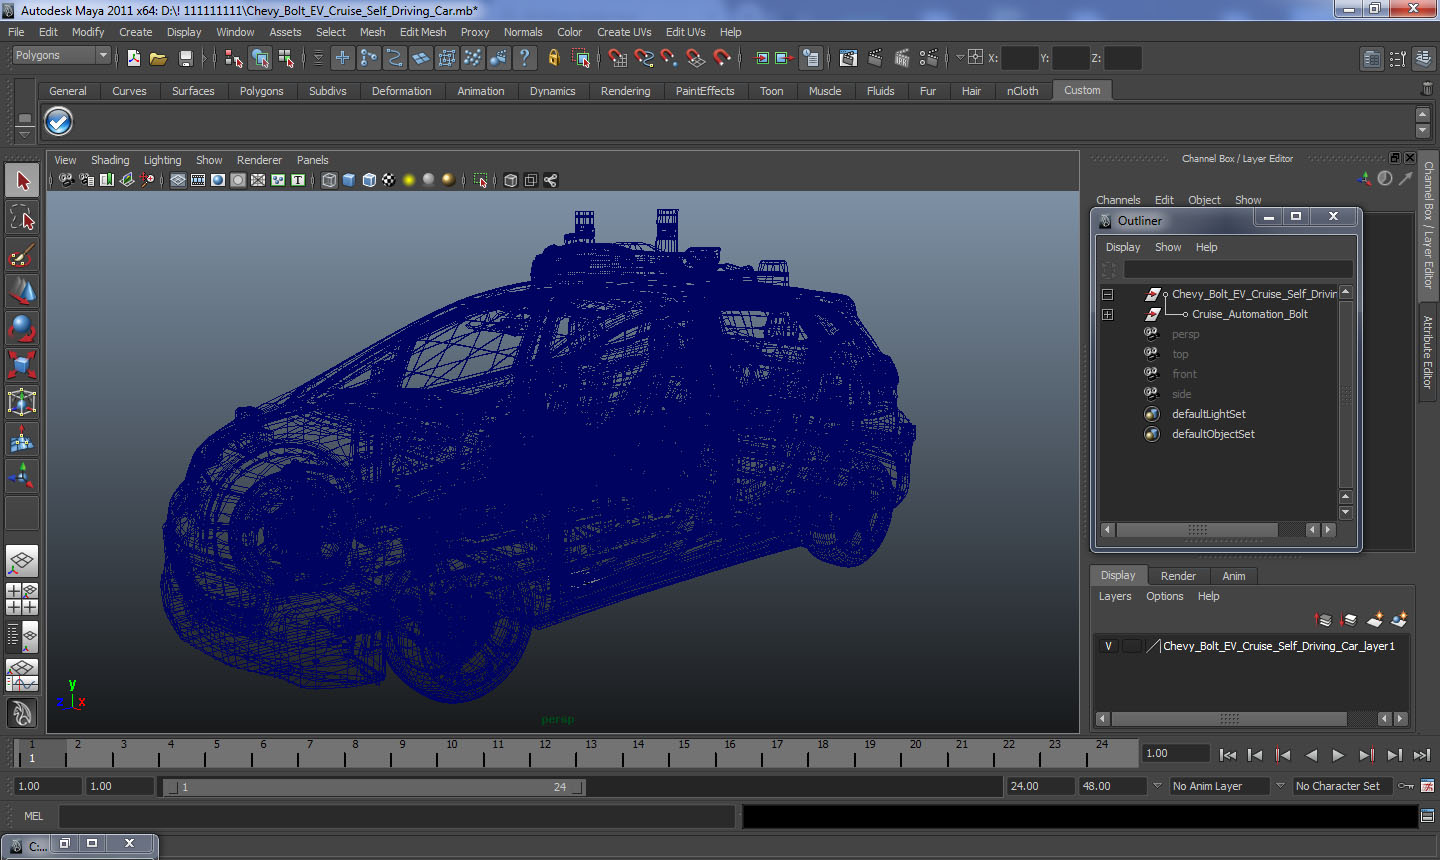Image resolution: width=1440 pixels, height=860 pixels.
Task: Toggle wireframe shading icon in viewport
Action: (x=329, y=180)
